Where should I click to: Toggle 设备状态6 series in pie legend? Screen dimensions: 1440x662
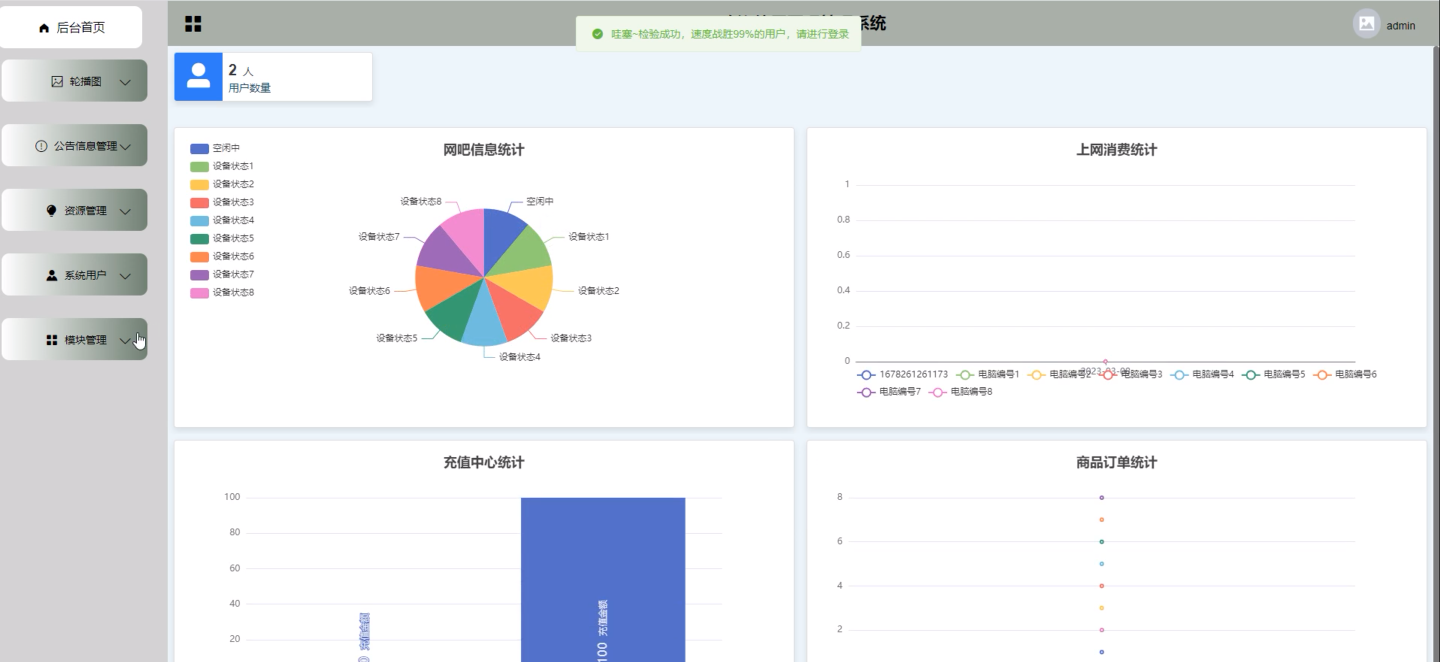[222, 256]
